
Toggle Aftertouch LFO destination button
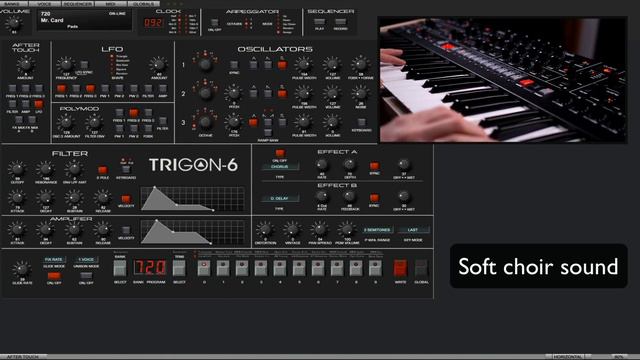pyautogui.click(x=39, y=104)
